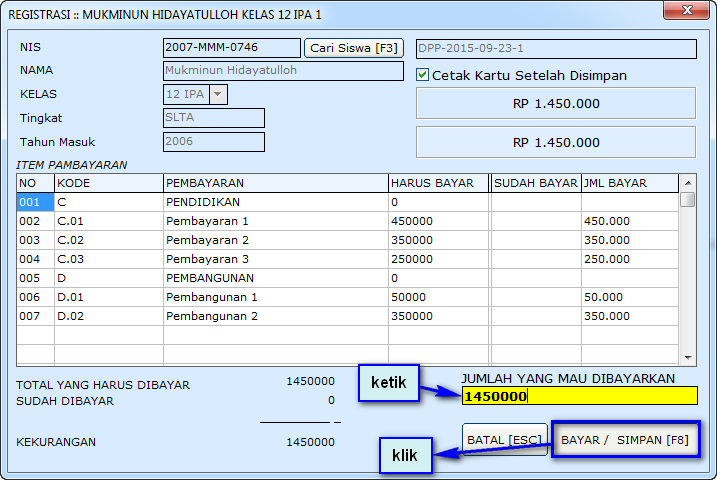Select row number 001

tap(35, 202)
